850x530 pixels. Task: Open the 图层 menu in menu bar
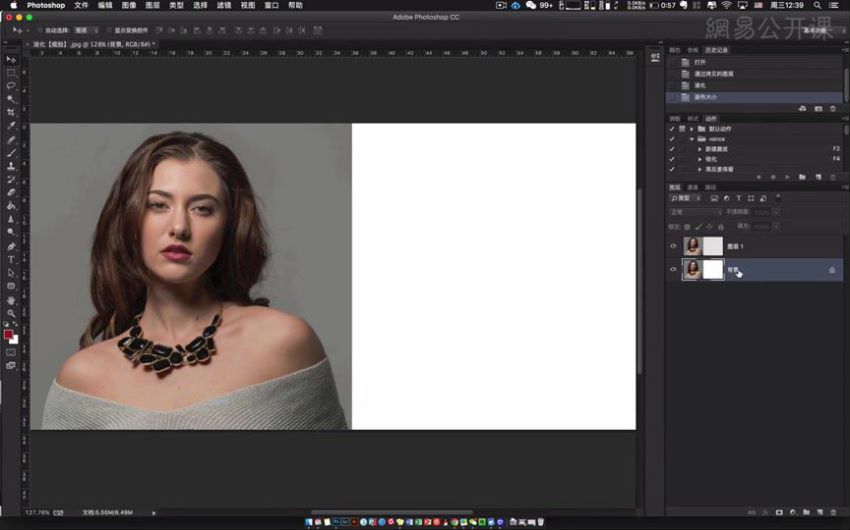[x=153, y=5]
